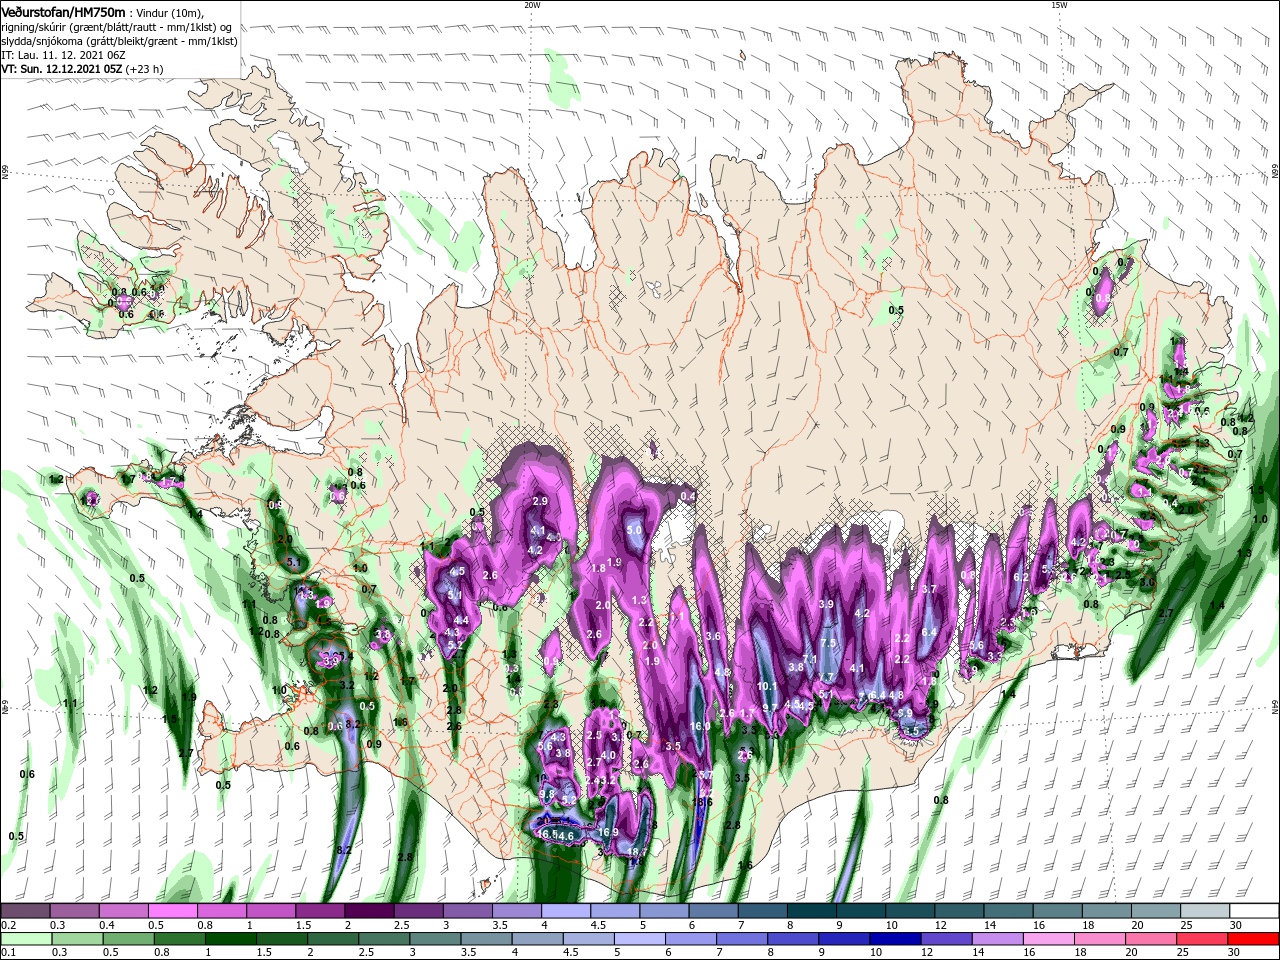Screen dimensions: 1280x960
Task: Click the 4.5 swatch in the upper legend row
Action: 615,911
